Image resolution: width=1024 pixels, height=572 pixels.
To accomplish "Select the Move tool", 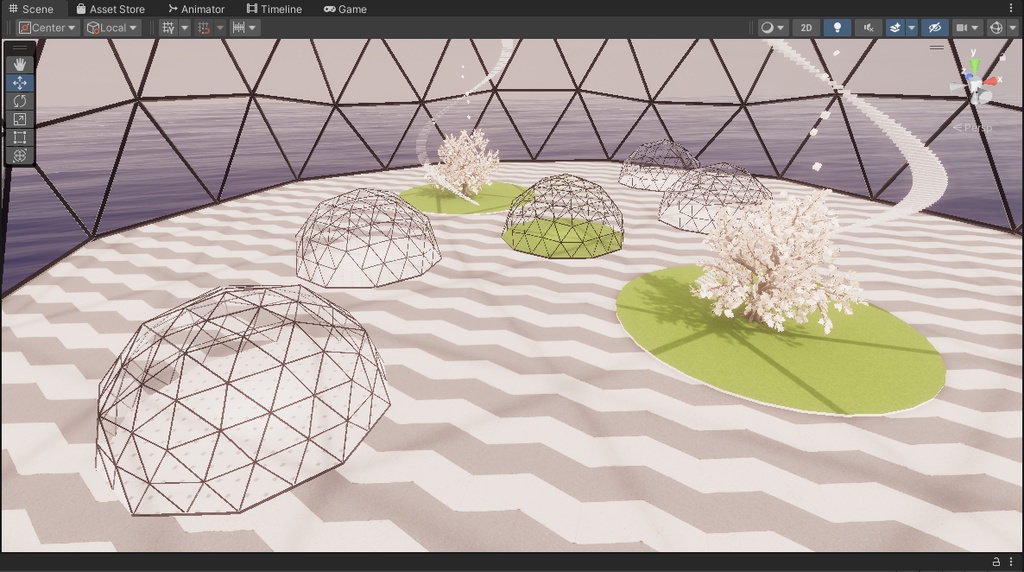I will coord(20,83).
